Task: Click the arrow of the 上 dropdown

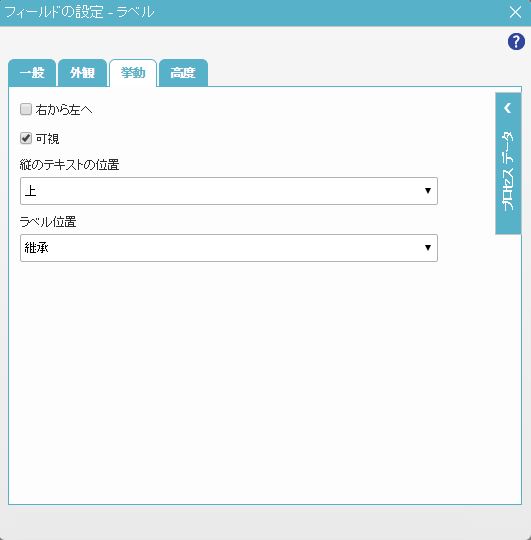Action: pyautogui.click(x=428, y=191)
